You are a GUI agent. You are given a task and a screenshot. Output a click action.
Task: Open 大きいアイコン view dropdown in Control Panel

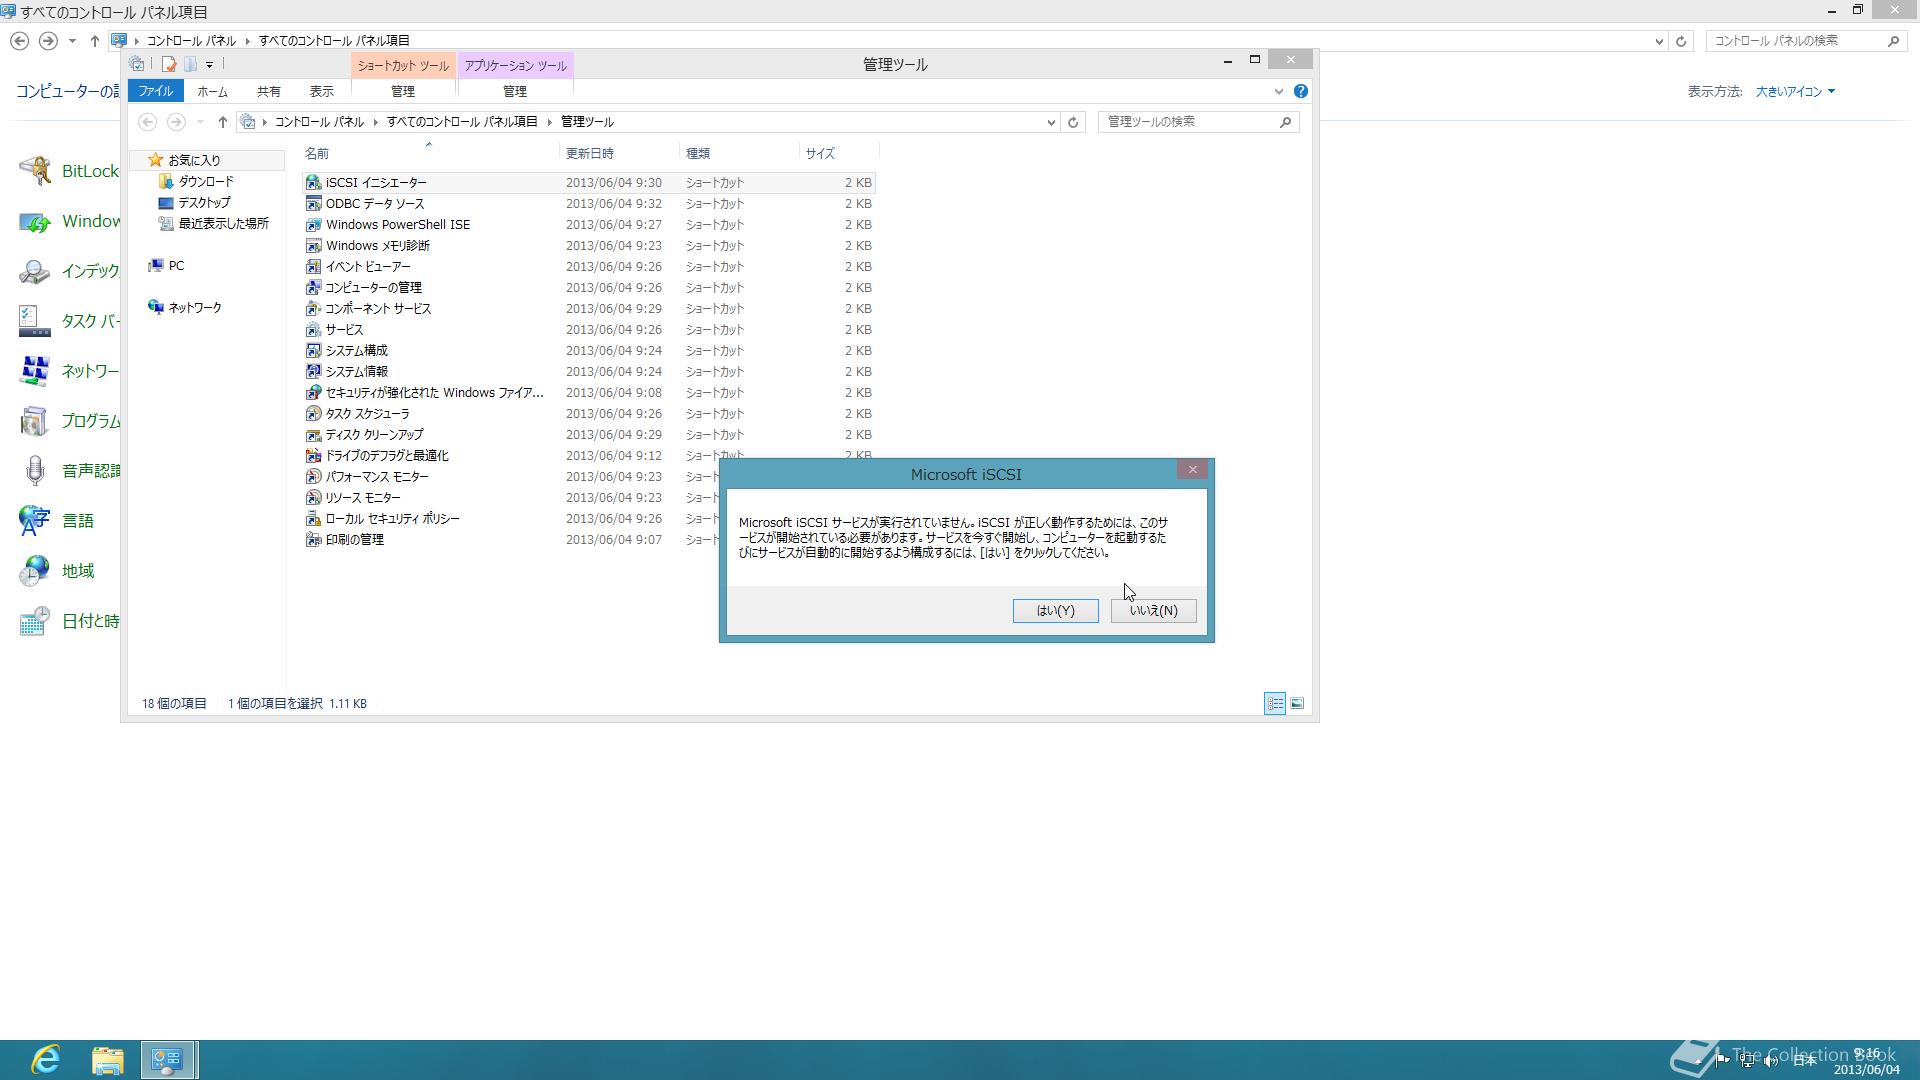1795,91
